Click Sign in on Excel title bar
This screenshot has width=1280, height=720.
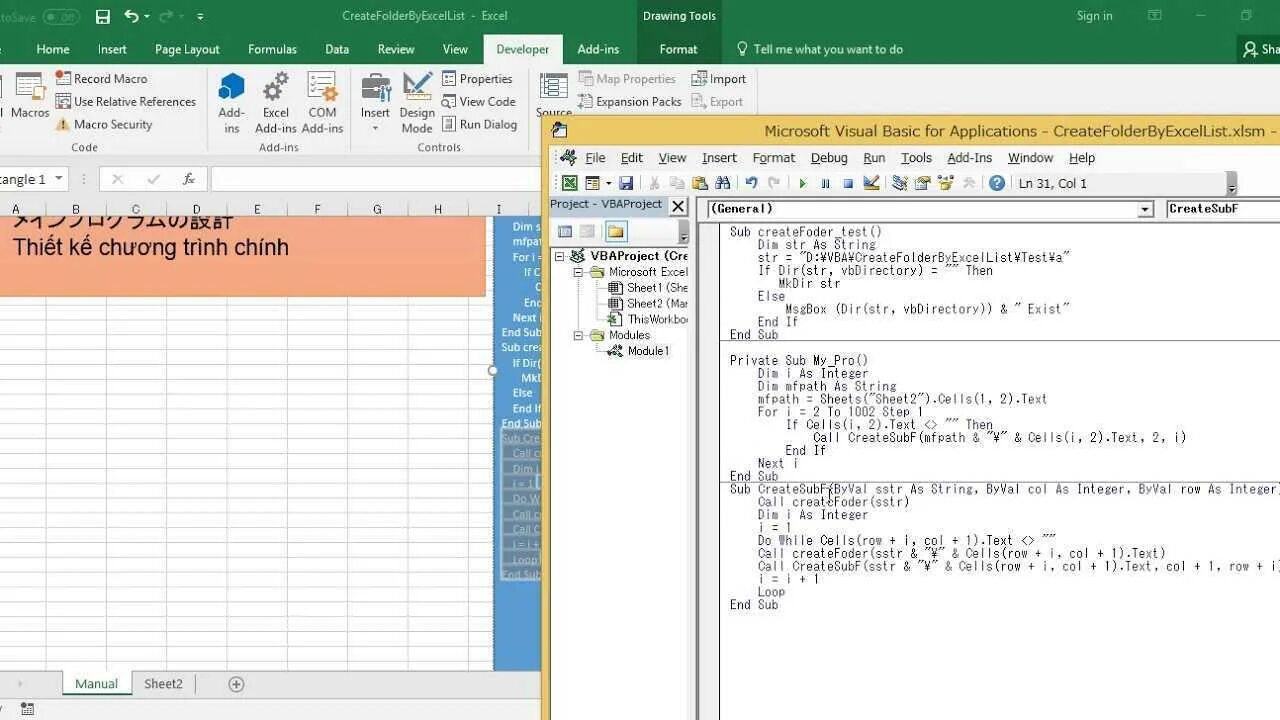(1094, 16)
